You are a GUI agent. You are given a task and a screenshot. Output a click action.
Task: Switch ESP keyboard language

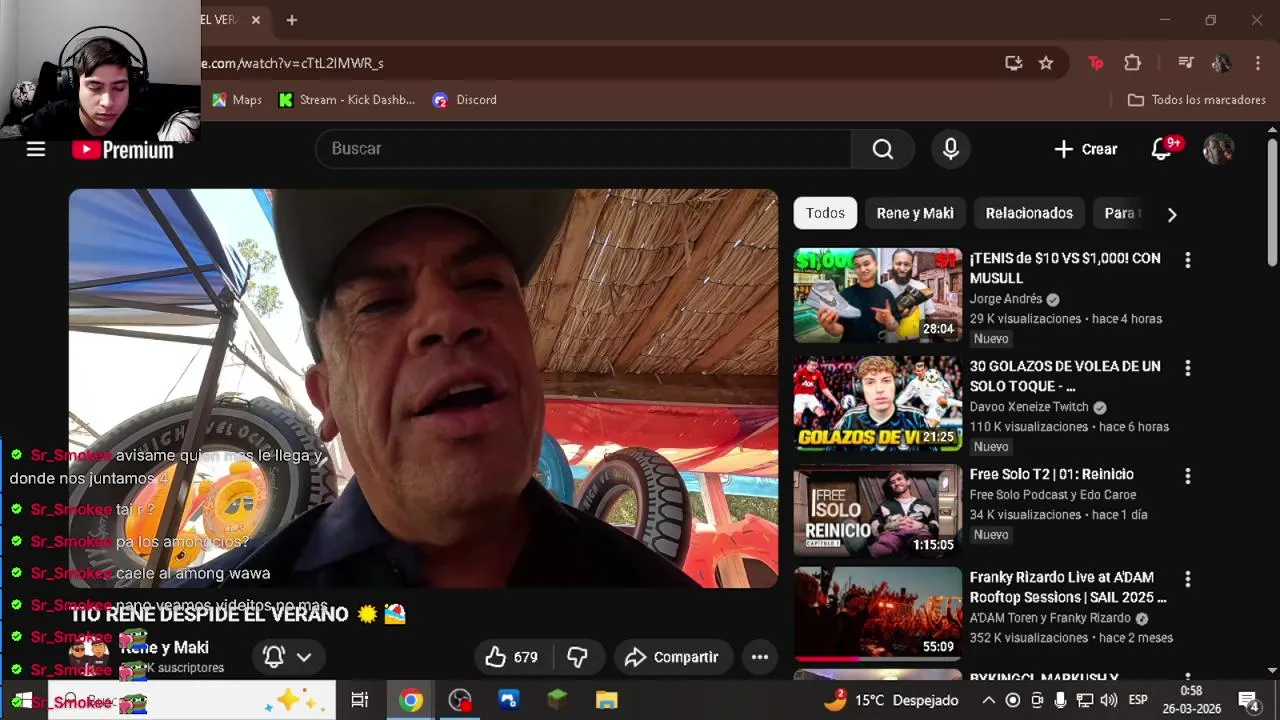coord(1138,700)
